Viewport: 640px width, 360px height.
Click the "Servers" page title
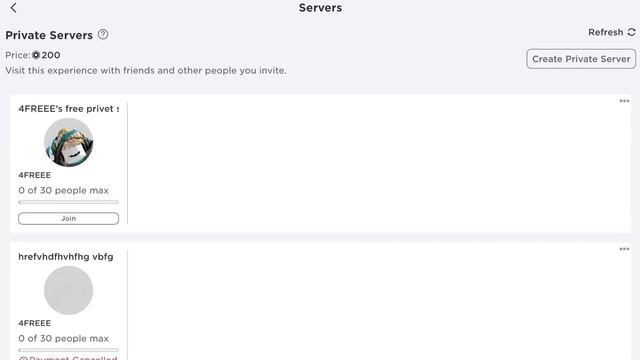point(320,8)
